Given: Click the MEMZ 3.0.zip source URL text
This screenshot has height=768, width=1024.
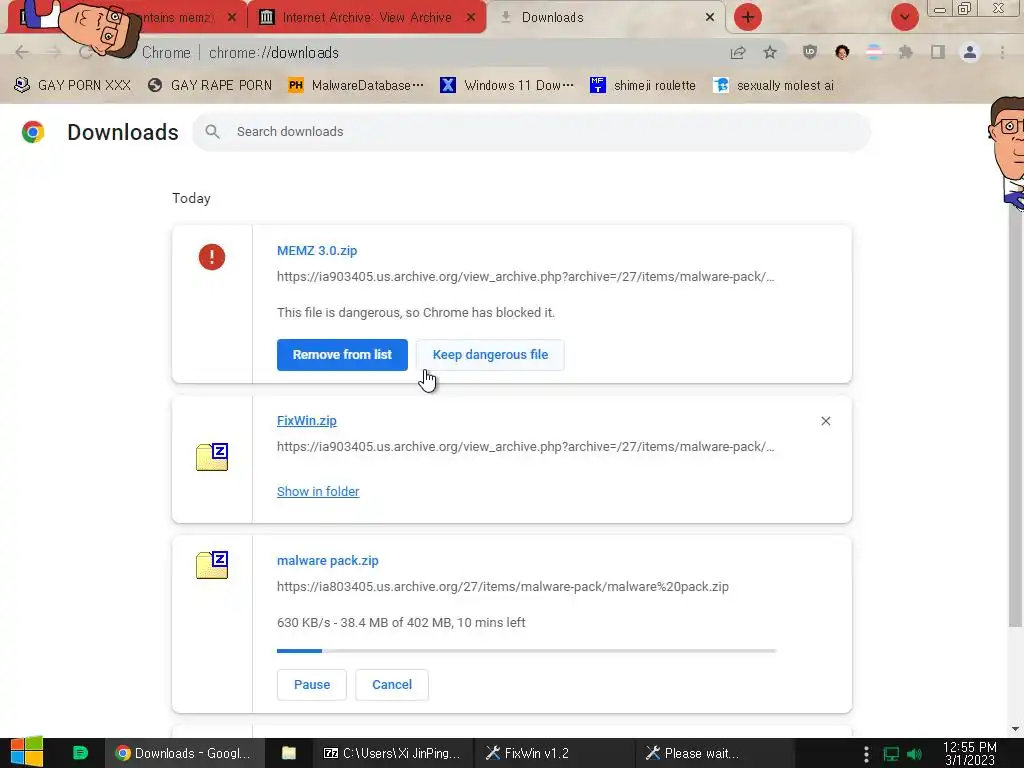Looking at the screenshot, I should pos(526,277).
